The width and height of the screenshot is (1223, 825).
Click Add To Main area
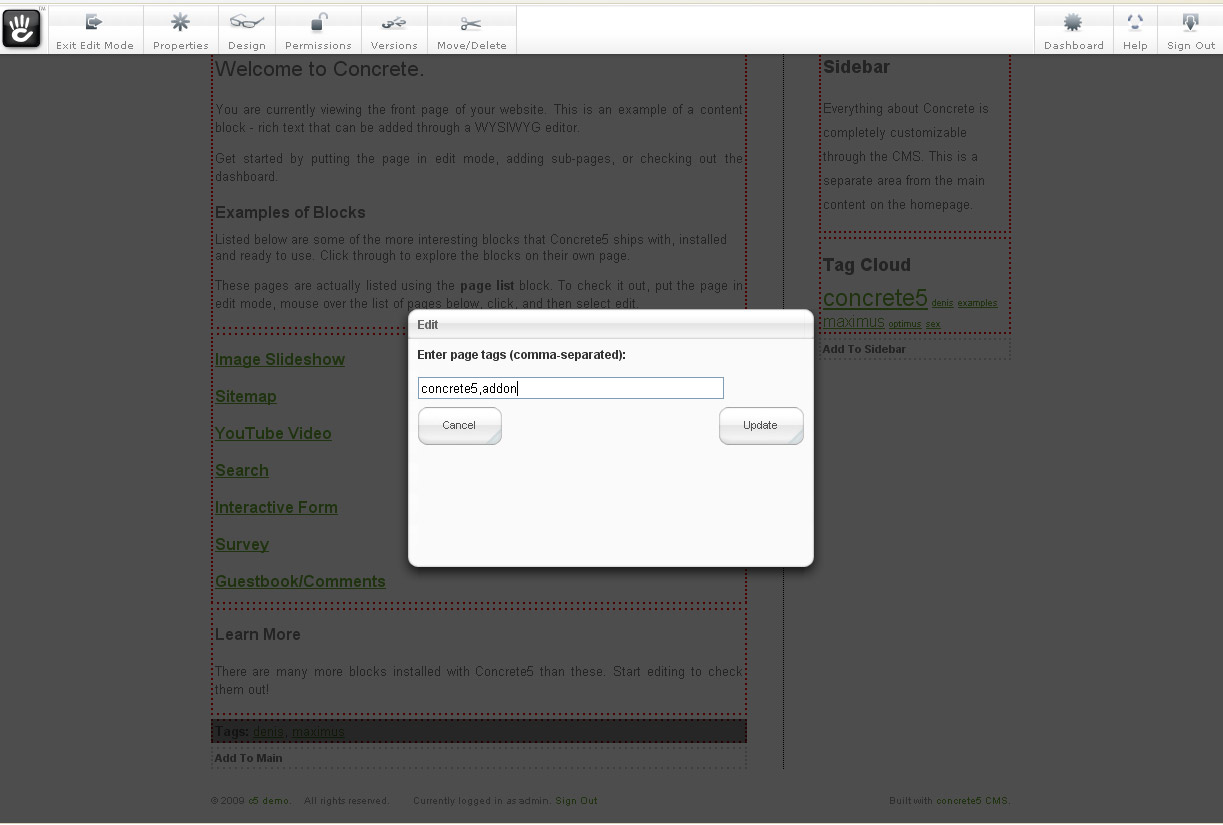[479, 758]
